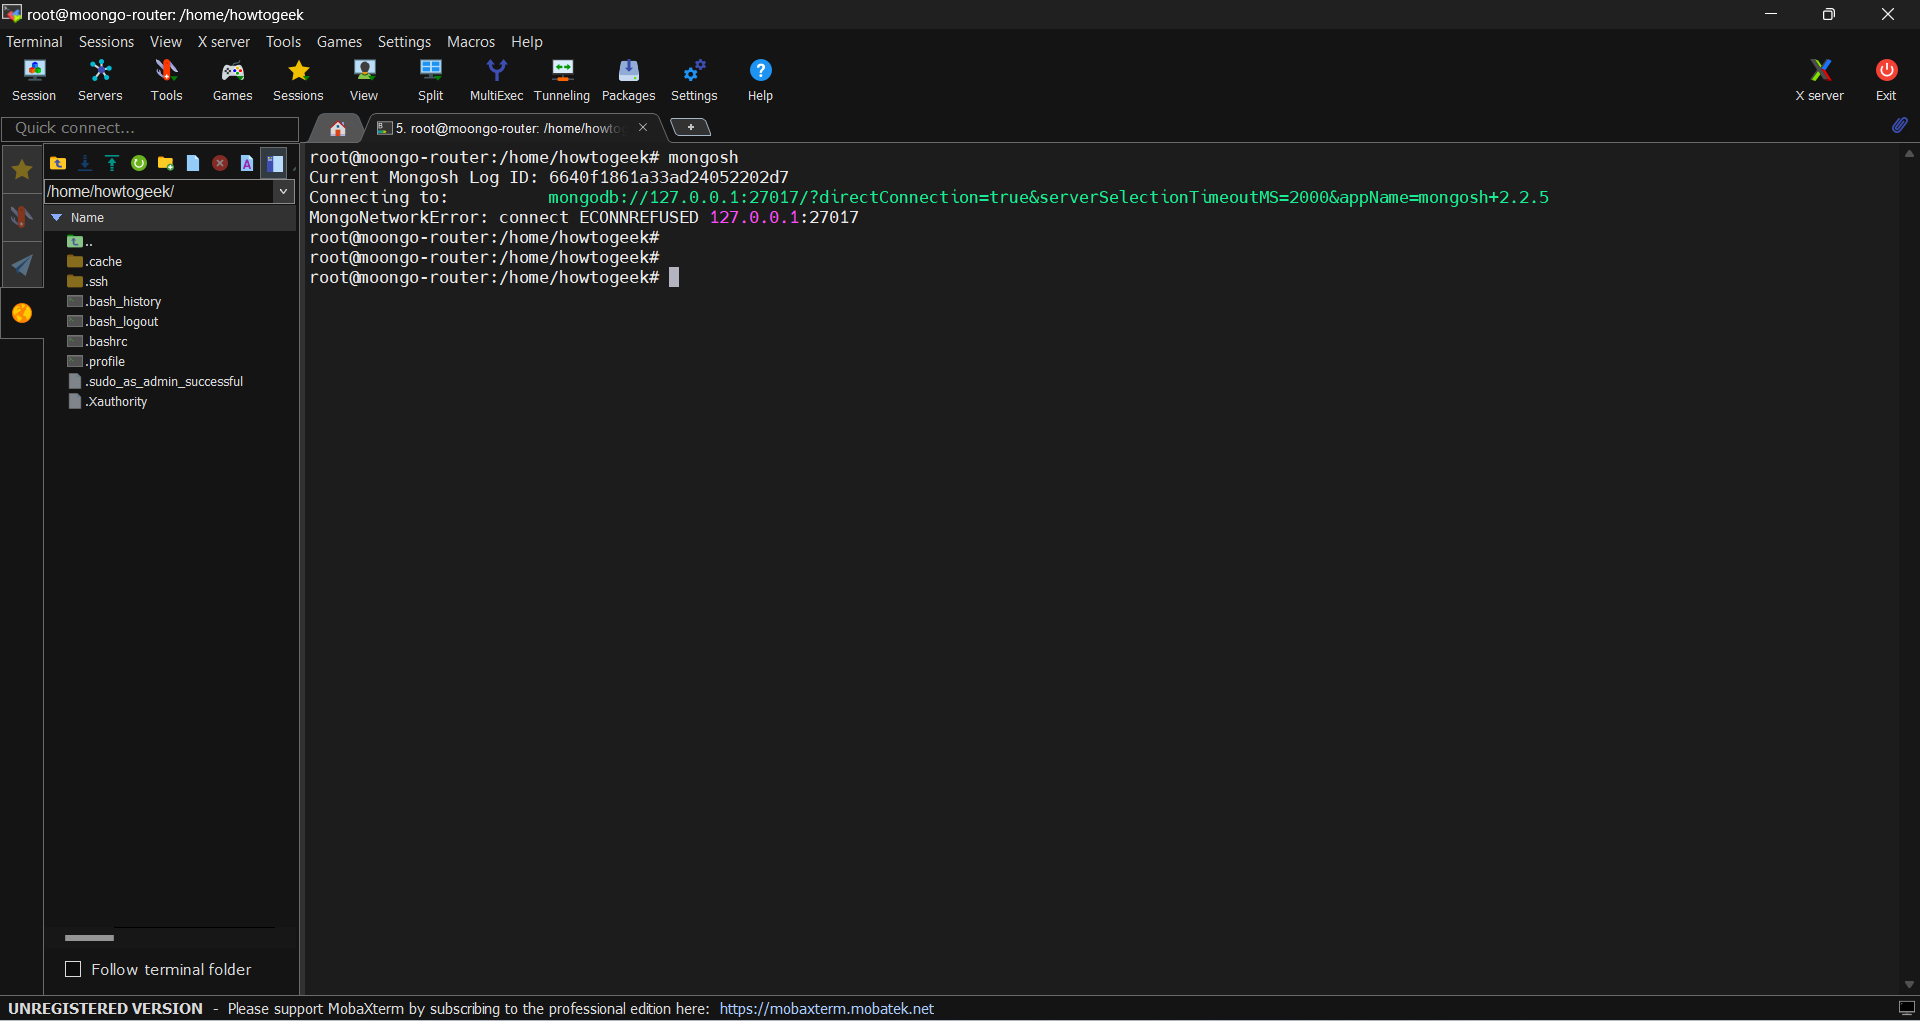The width and height of the screenshot is (1920, 1021).
Task: Click the new tab plus button
Action: 690,127
